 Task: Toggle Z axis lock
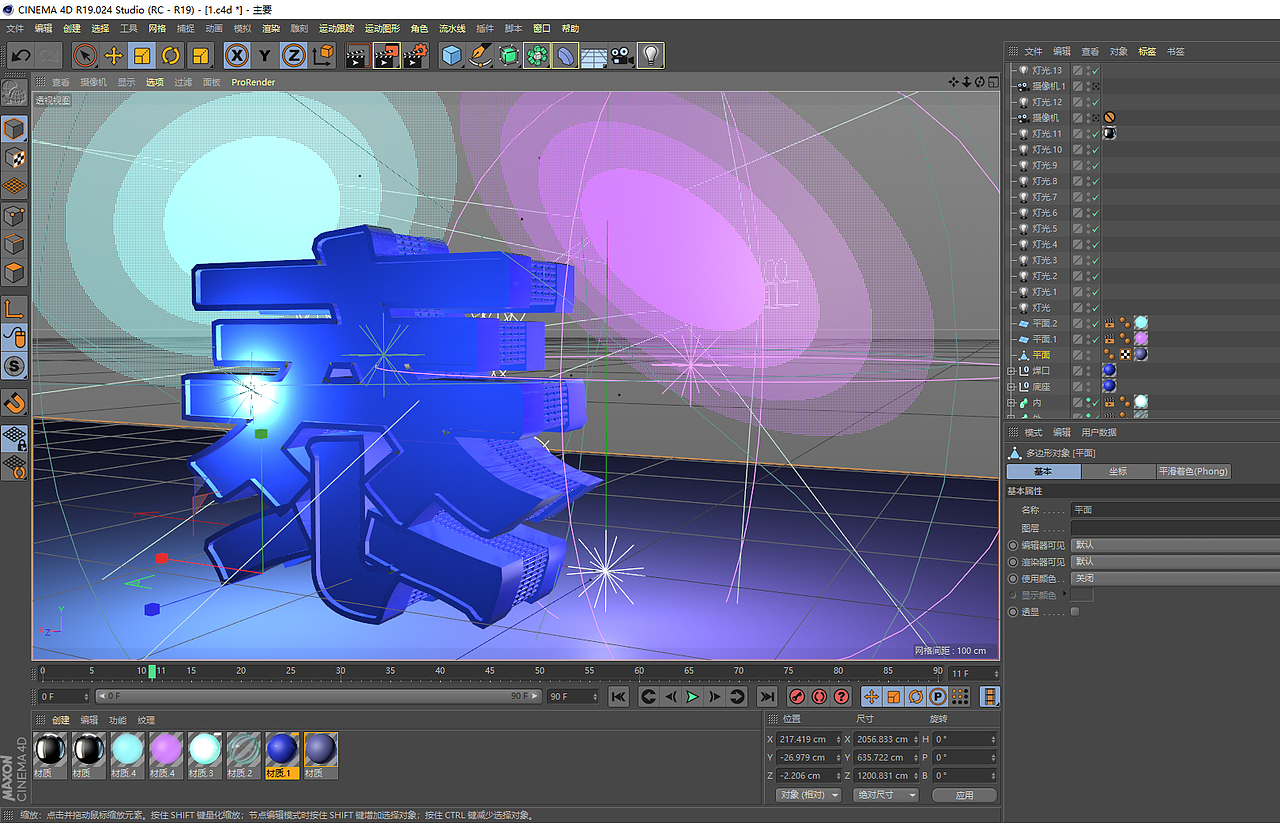294,56
